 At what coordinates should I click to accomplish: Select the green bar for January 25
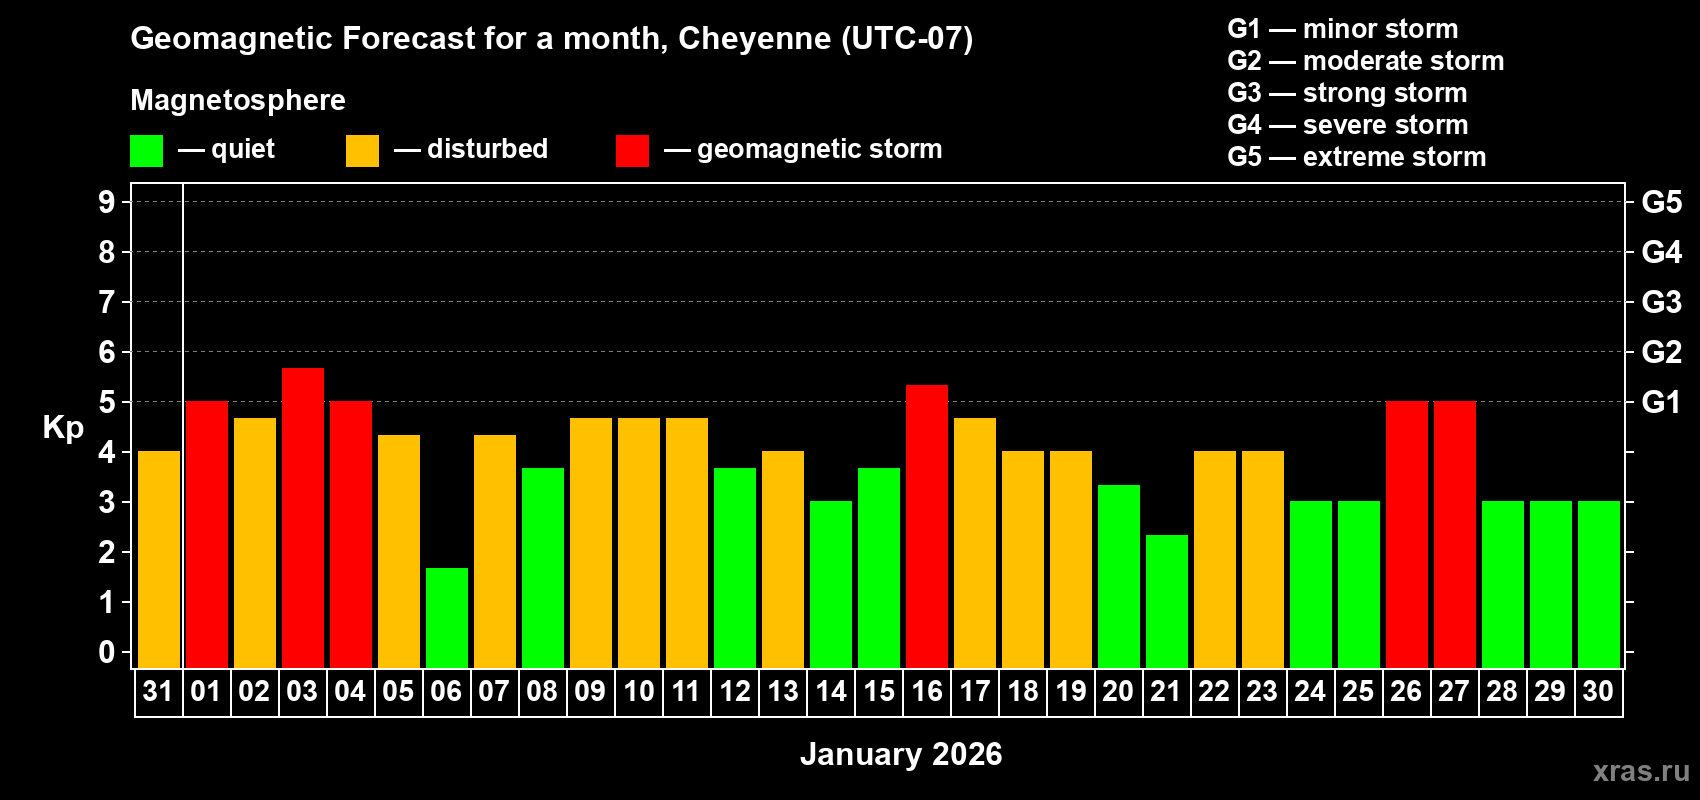pyautogui.click(x=1359, y=584)
